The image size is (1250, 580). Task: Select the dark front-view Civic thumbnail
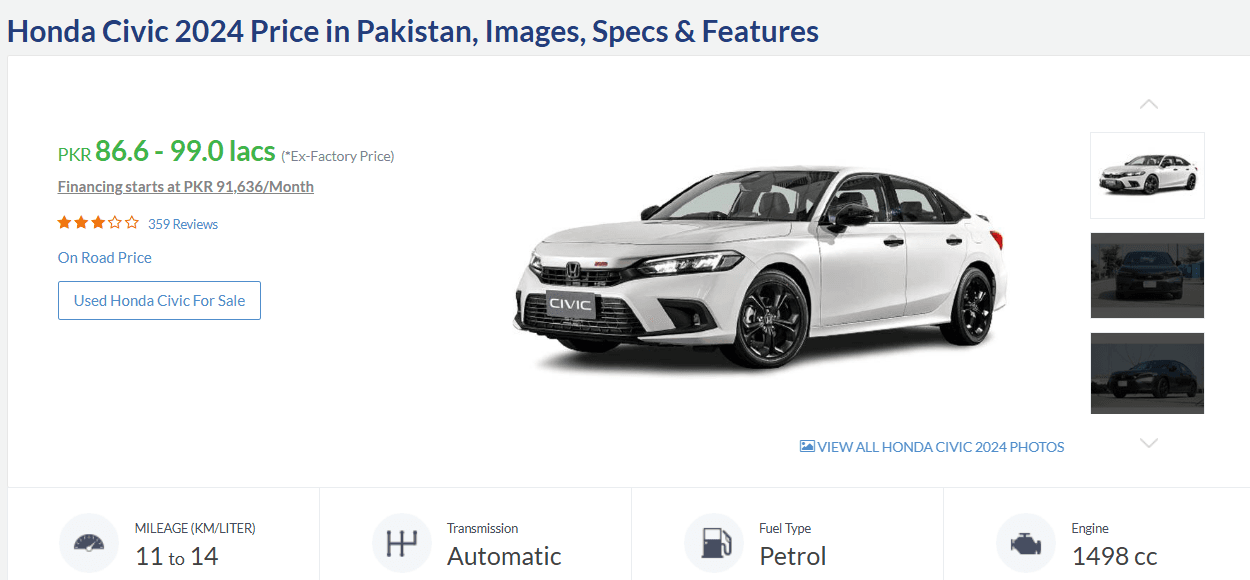[x=1147, y=275]
